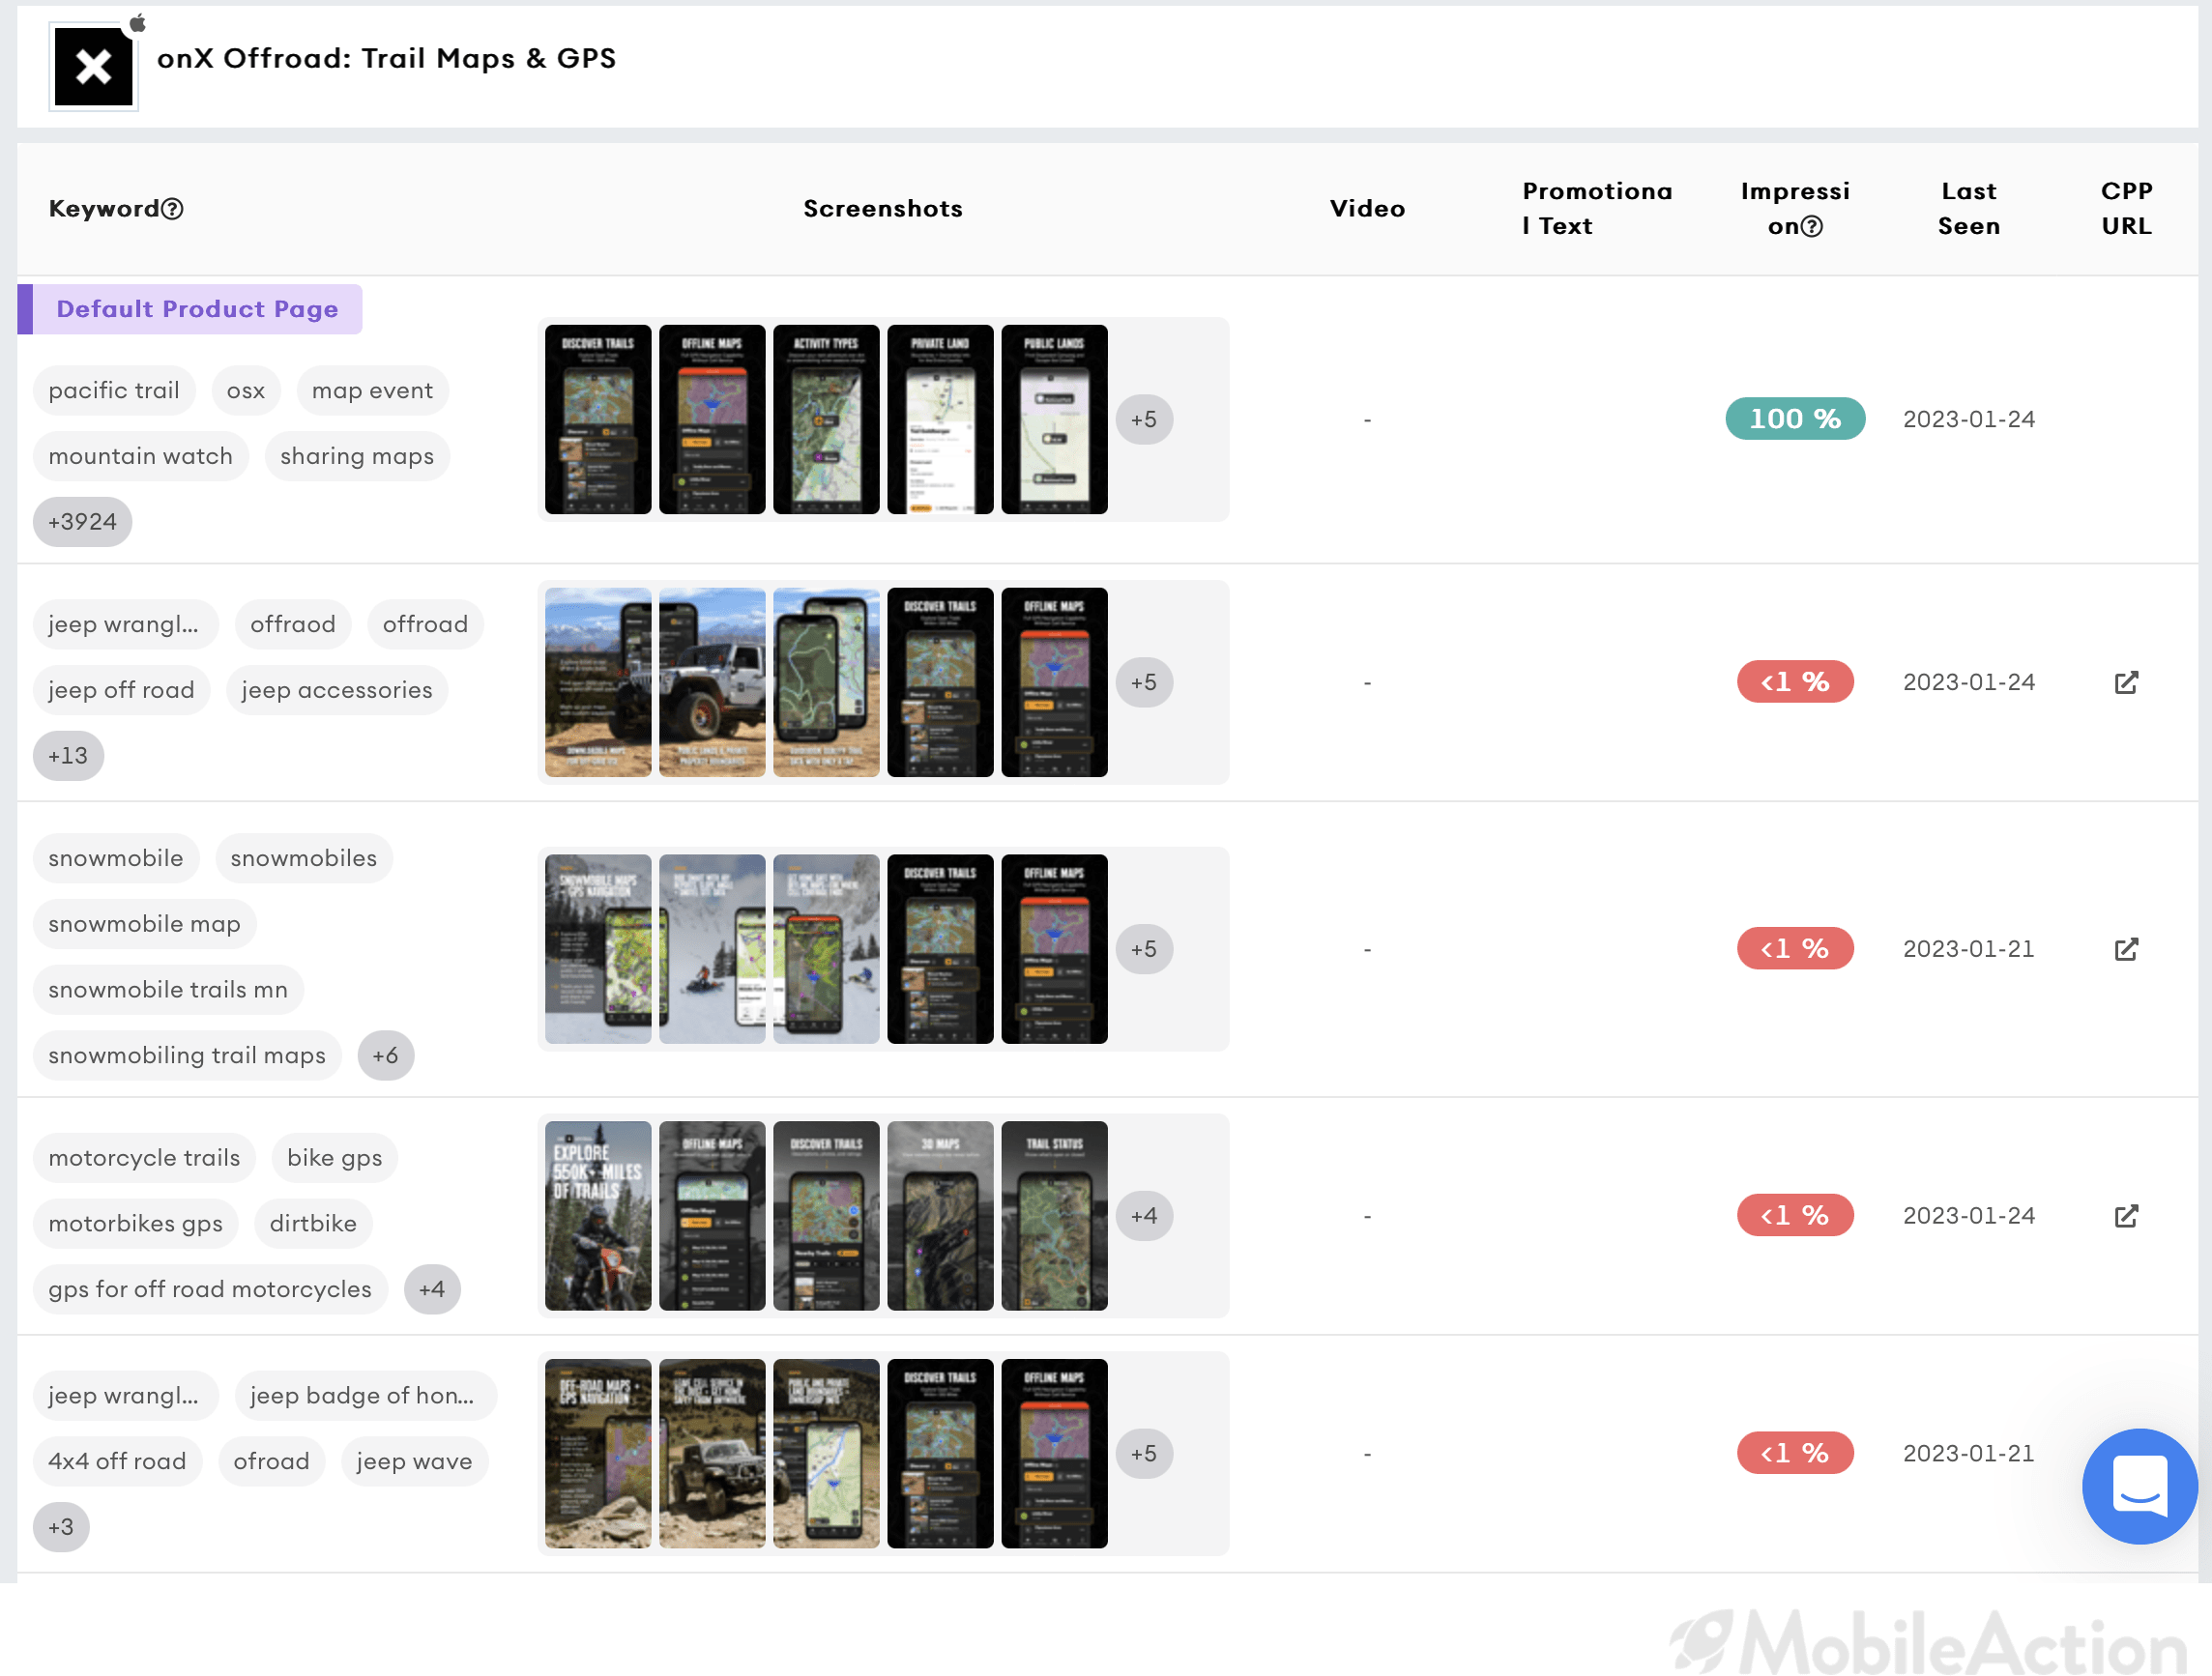Click the Video column header
Image resolution: width=2212 pixels, height=1676 pixels.
pyautogui.click(x=1367, y=208)
